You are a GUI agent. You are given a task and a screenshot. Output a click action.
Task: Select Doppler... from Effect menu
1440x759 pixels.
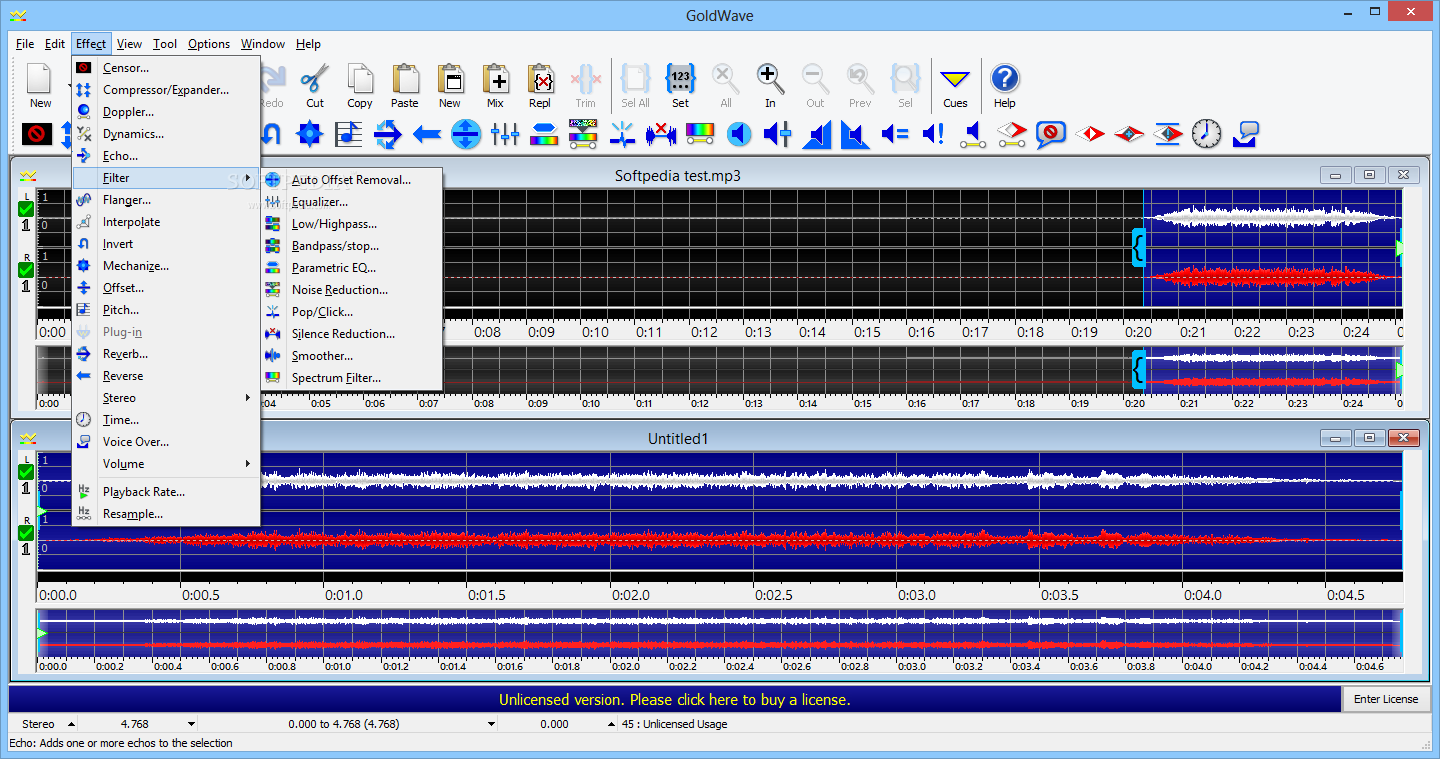165,112
